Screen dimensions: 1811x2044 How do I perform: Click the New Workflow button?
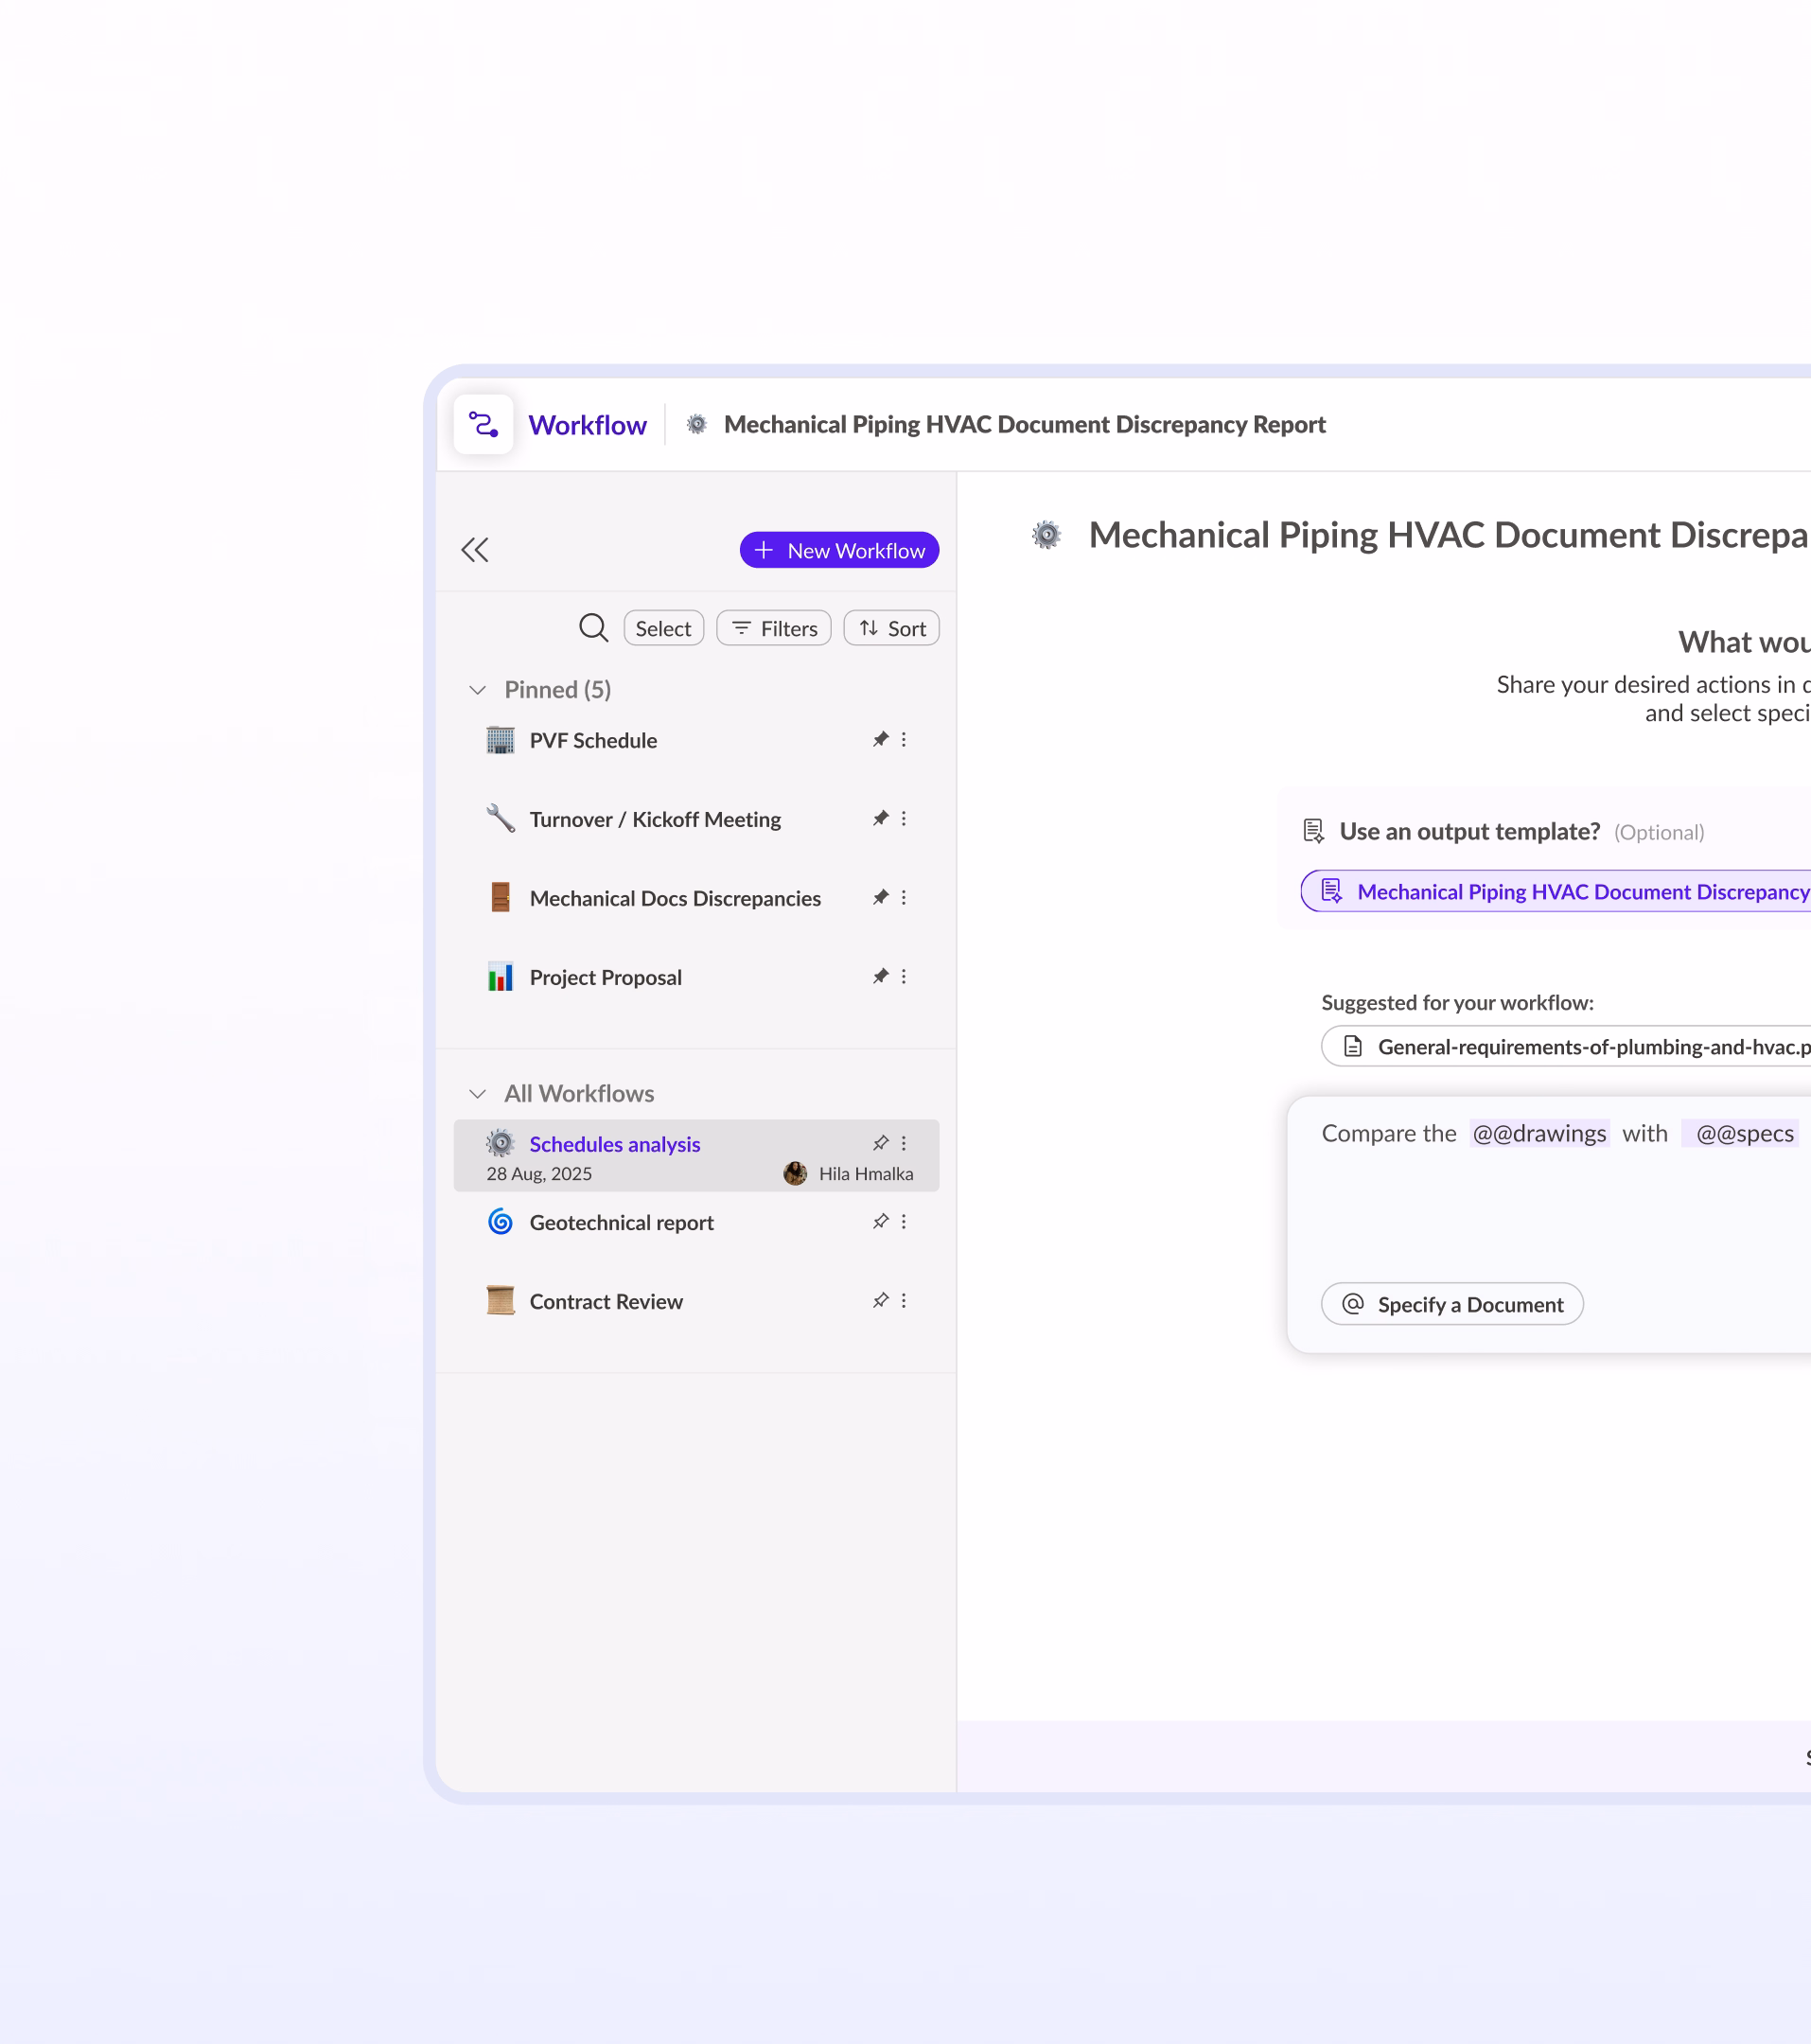[x=839, y=550]
